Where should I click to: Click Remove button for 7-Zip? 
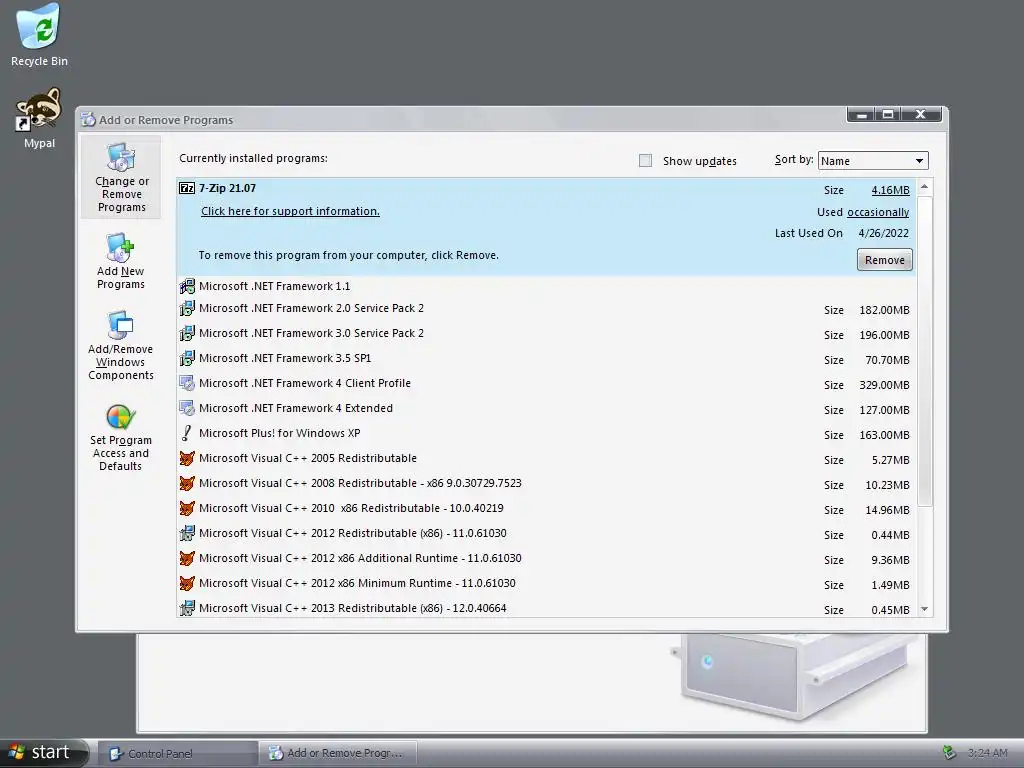[x=884, y=260]
